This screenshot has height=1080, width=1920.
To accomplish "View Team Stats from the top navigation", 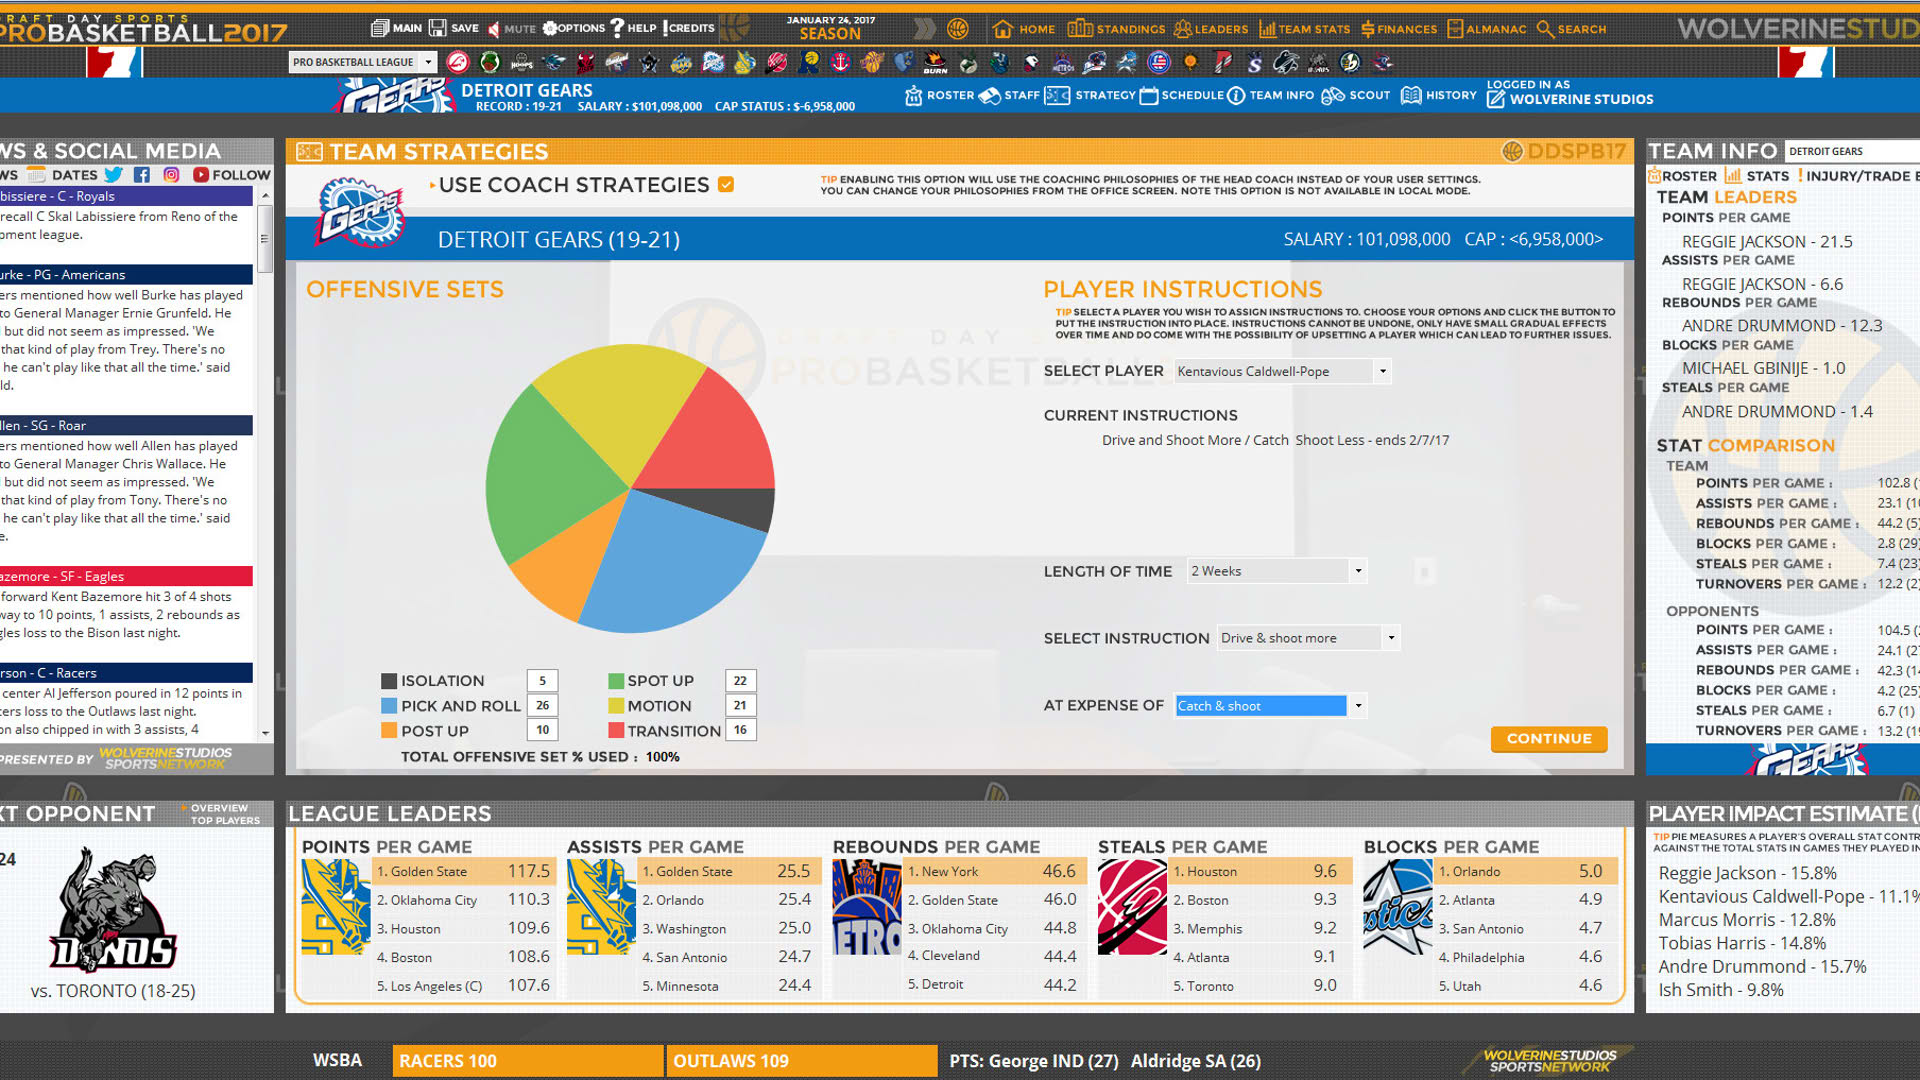I will (1304, 29).
